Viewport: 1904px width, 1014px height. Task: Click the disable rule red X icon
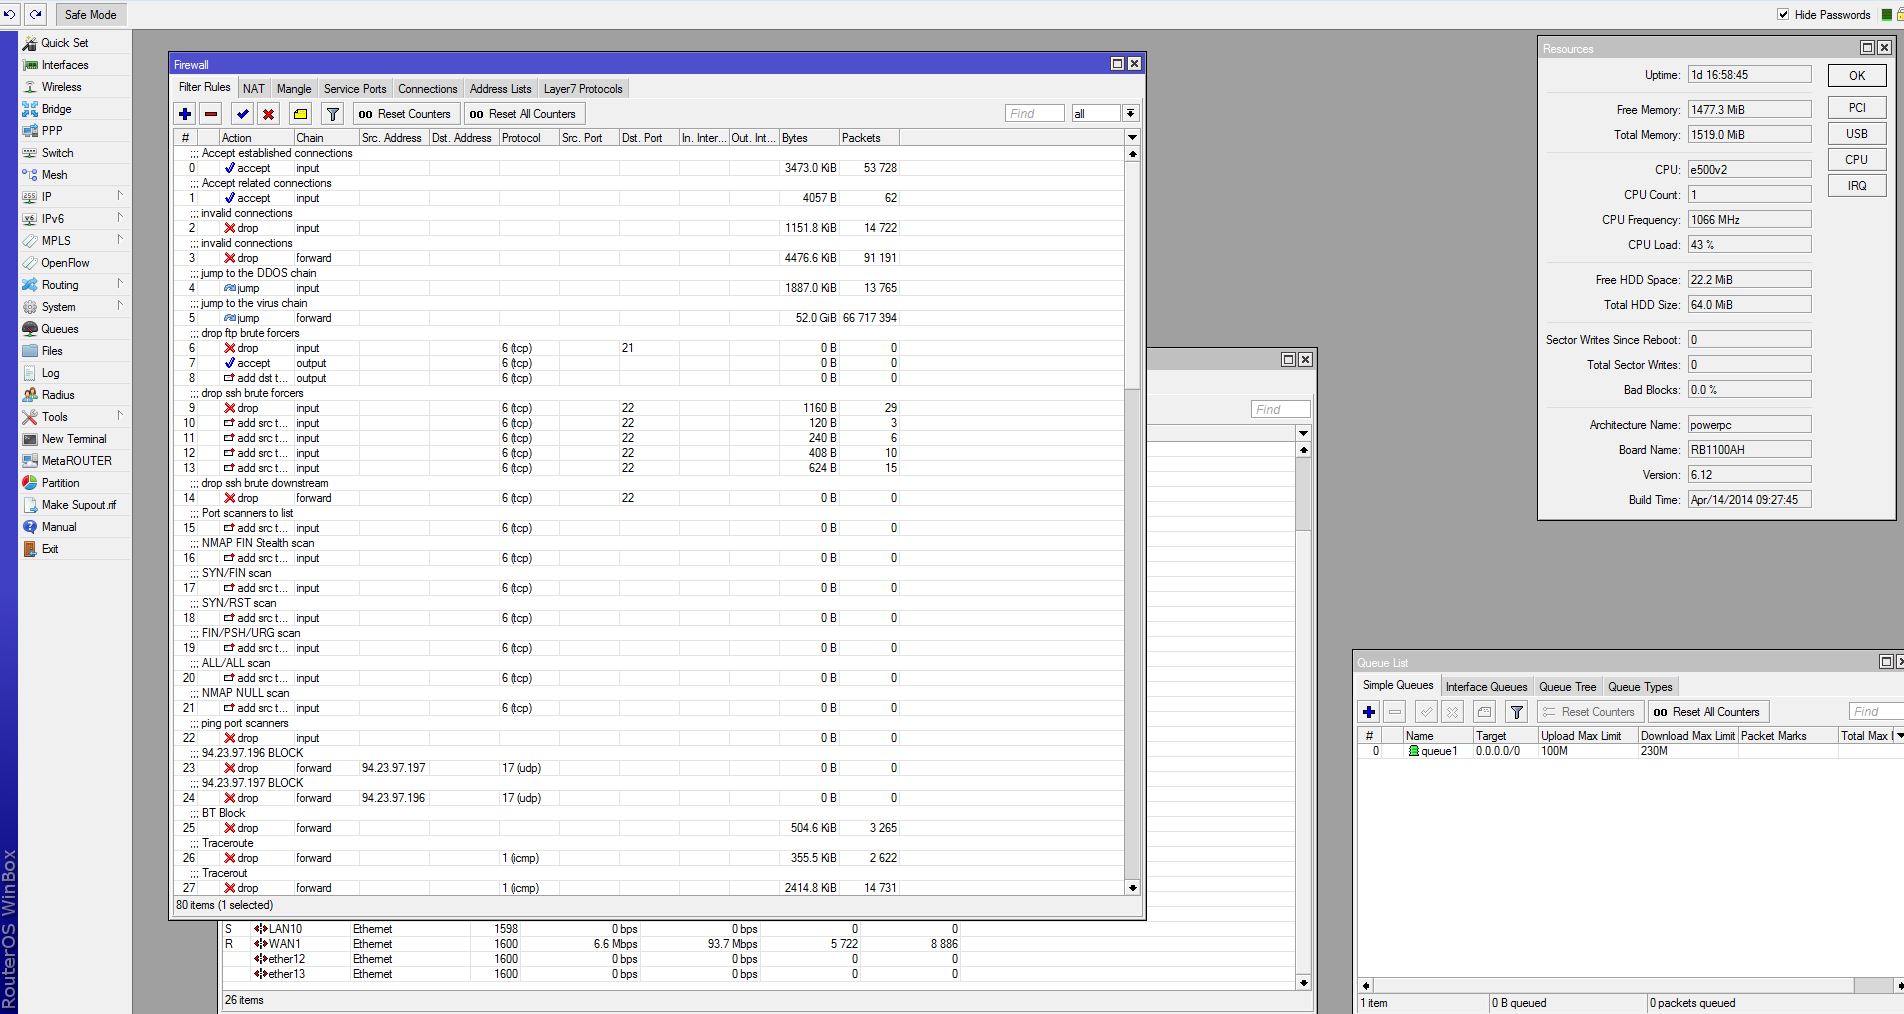pyautogui.click(x=268, y=114)
